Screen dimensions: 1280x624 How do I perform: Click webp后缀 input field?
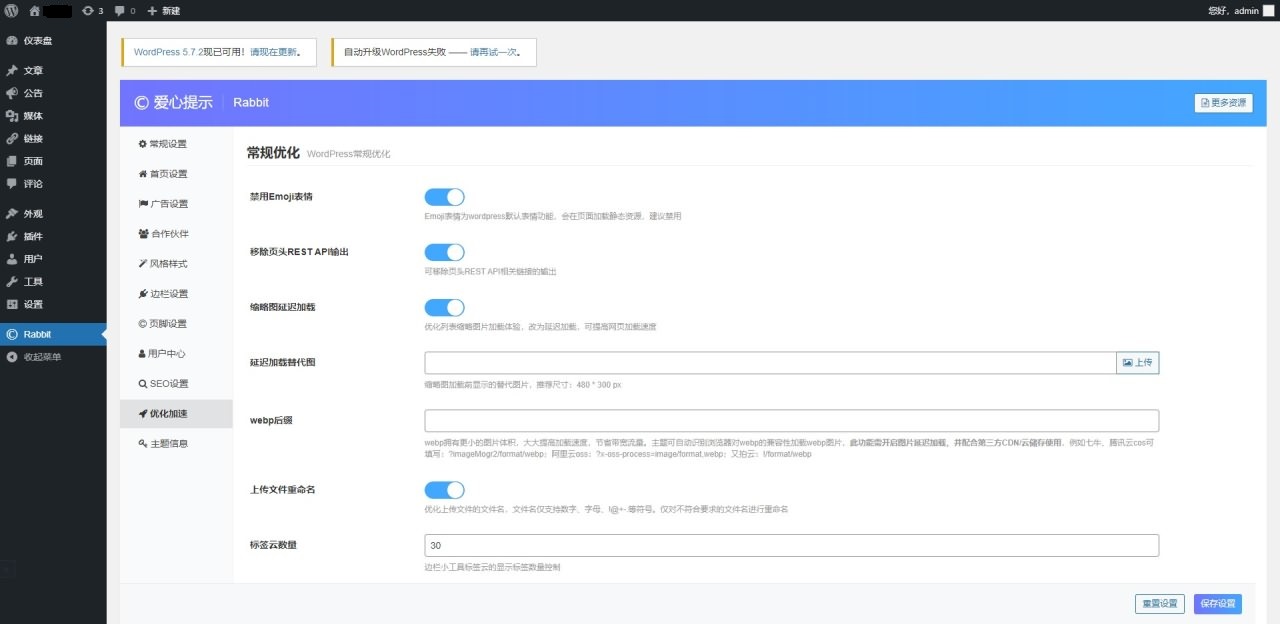792,420
